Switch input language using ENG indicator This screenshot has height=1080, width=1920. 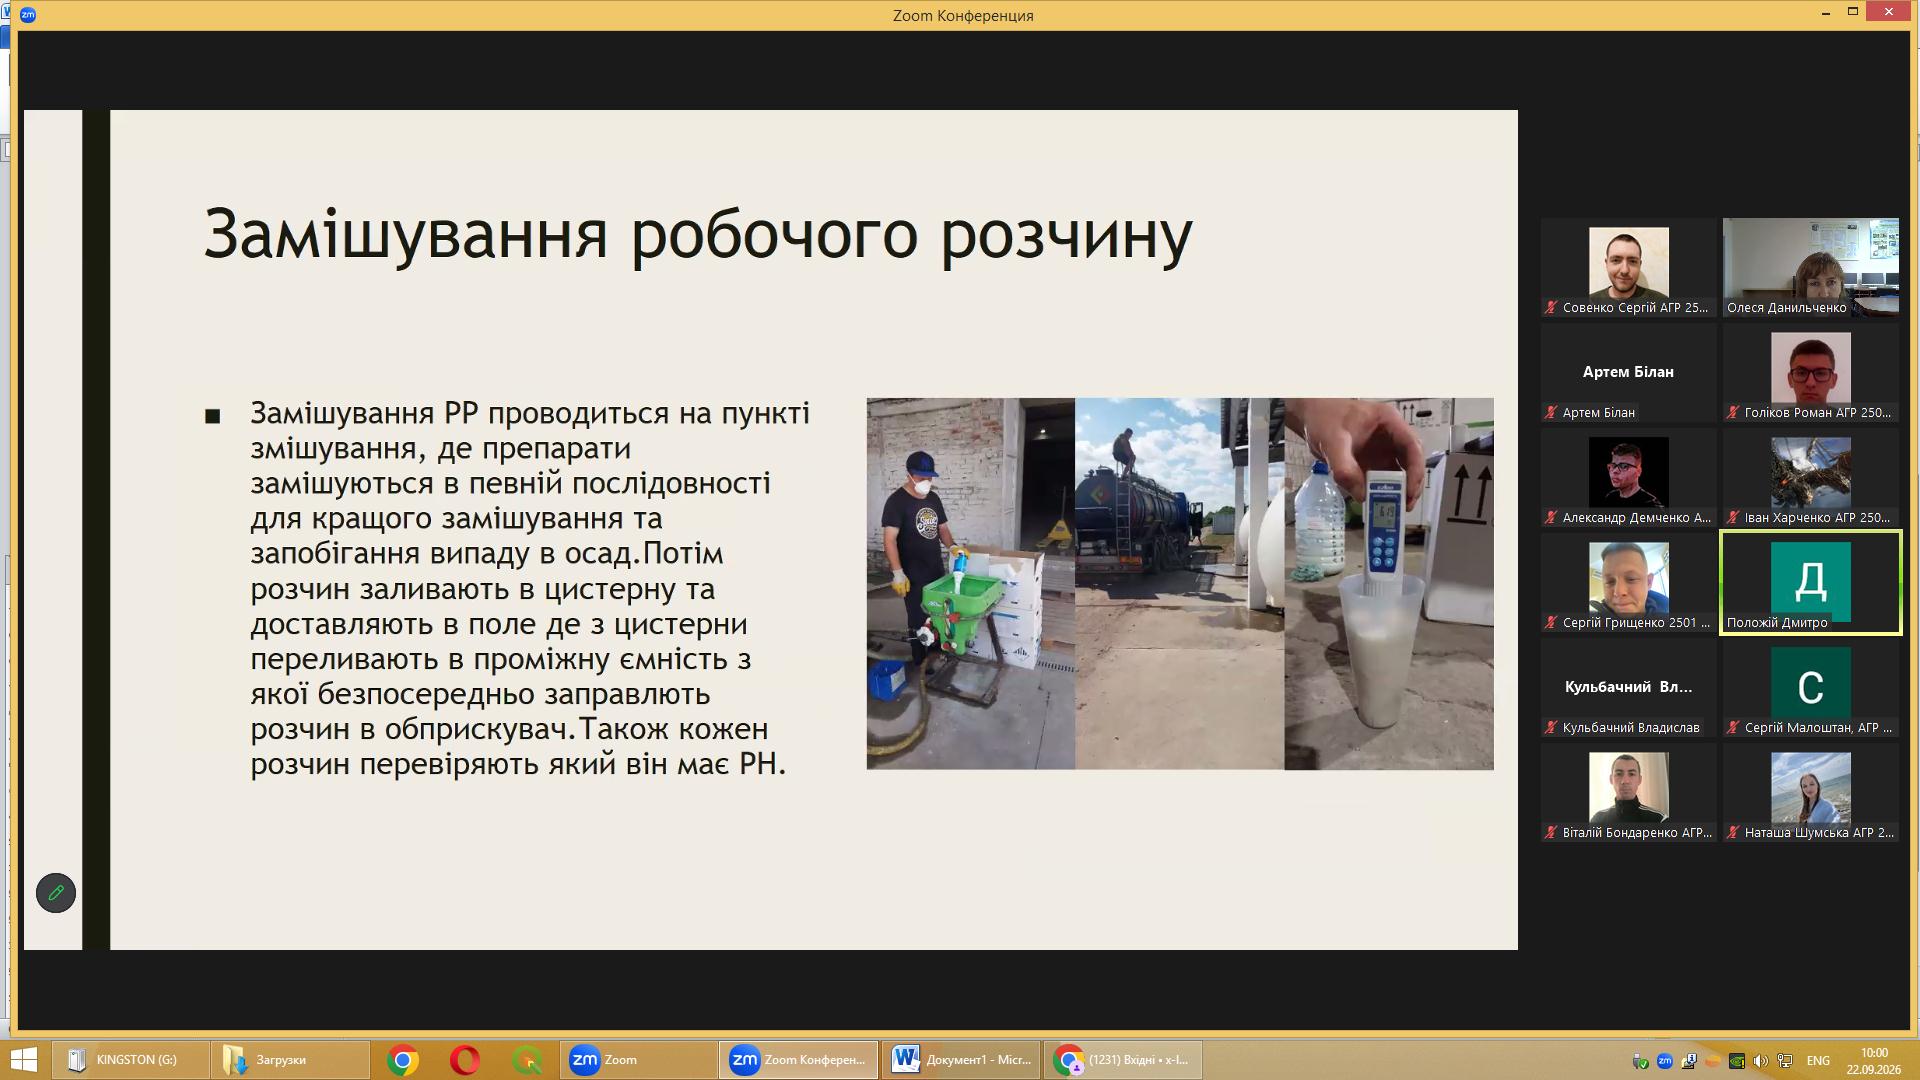pyautogui.click(x=1818, y=1061)
